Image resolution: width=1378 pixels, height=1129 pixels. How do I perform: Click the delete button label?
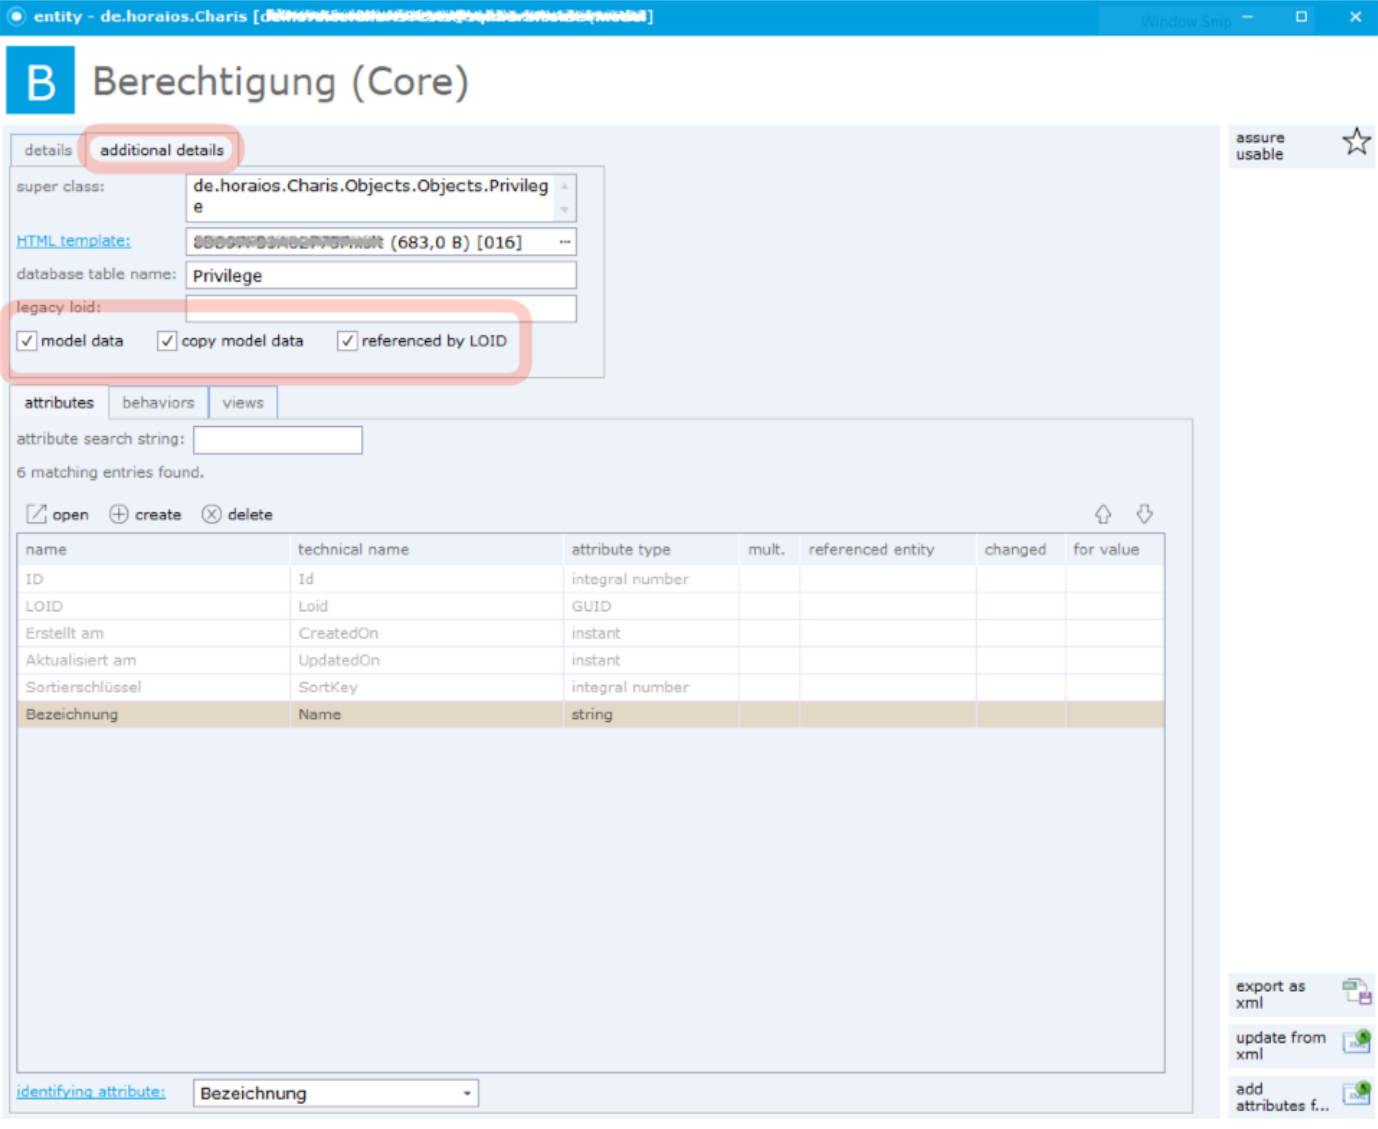point(250,515)
